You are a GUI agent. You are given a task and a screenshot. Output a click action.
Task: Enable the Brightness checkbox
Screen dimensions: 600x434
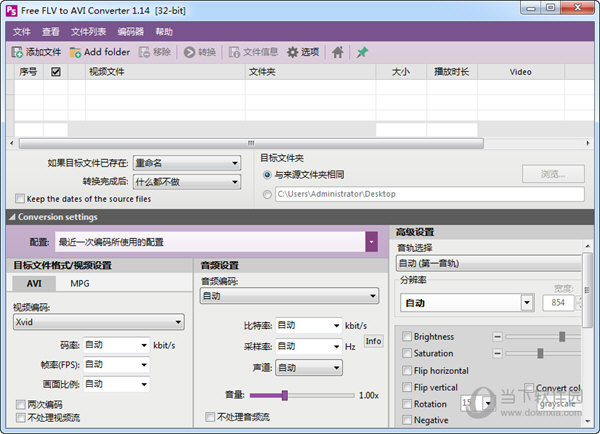point(407,336)
